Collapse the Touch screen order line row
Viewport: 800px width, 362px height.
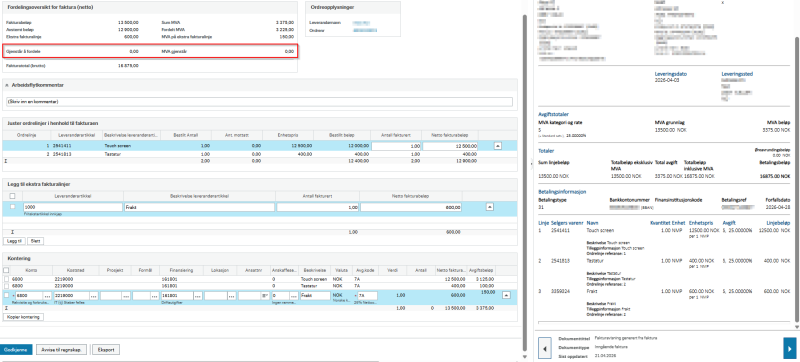click(497, 146)
